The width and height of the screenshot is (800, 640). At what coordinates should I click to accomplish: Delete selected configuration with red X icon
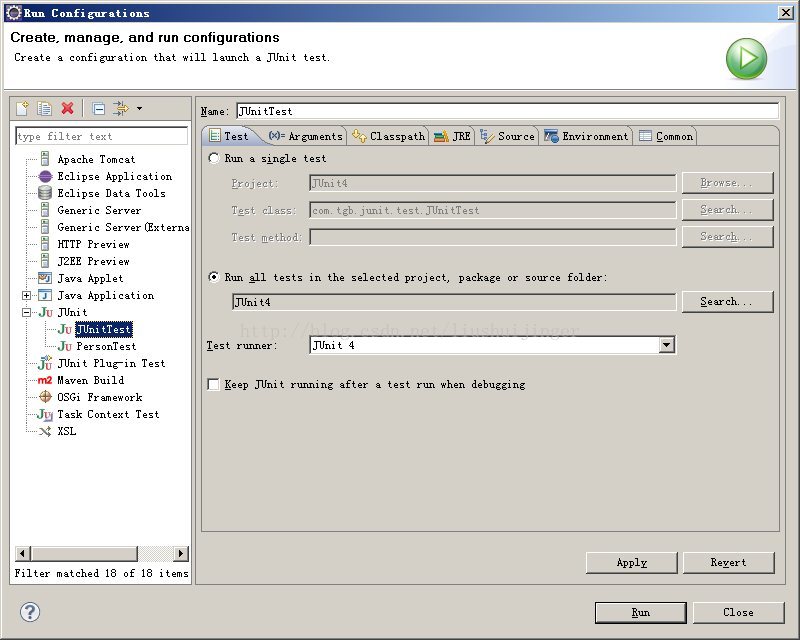(67, 108)
